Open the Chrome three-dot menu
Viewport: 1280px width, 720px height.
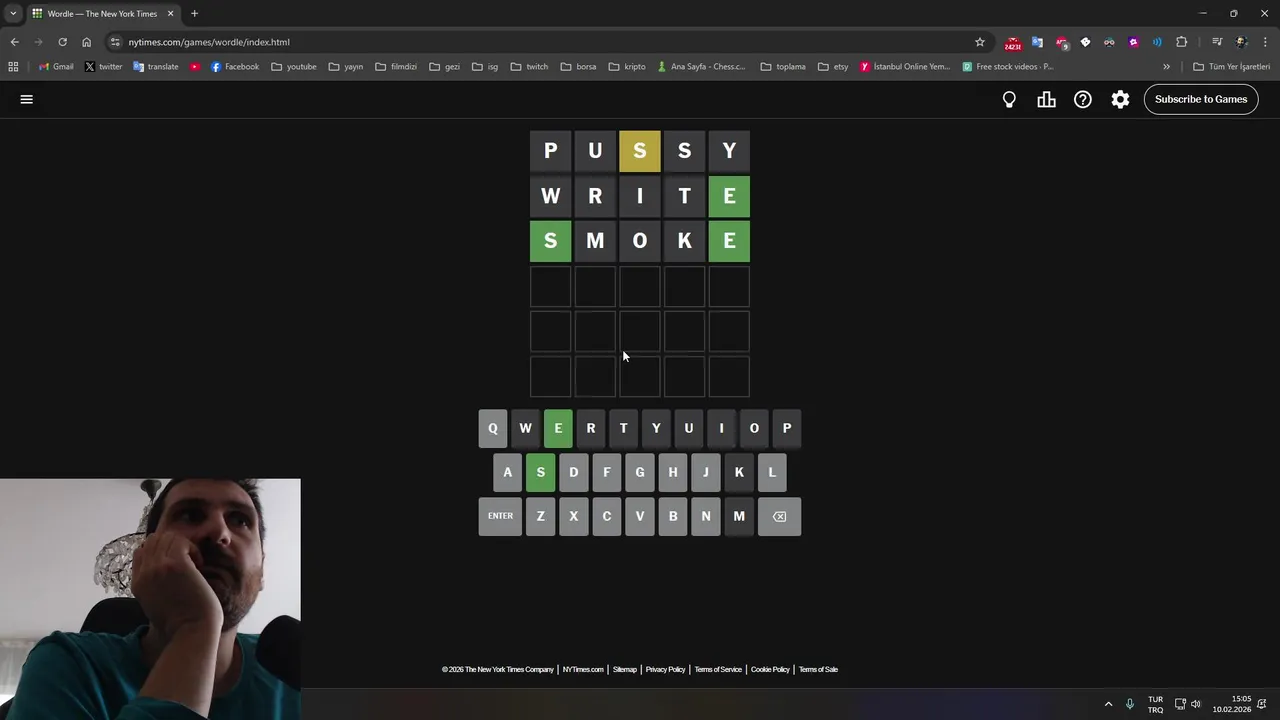1265,42
